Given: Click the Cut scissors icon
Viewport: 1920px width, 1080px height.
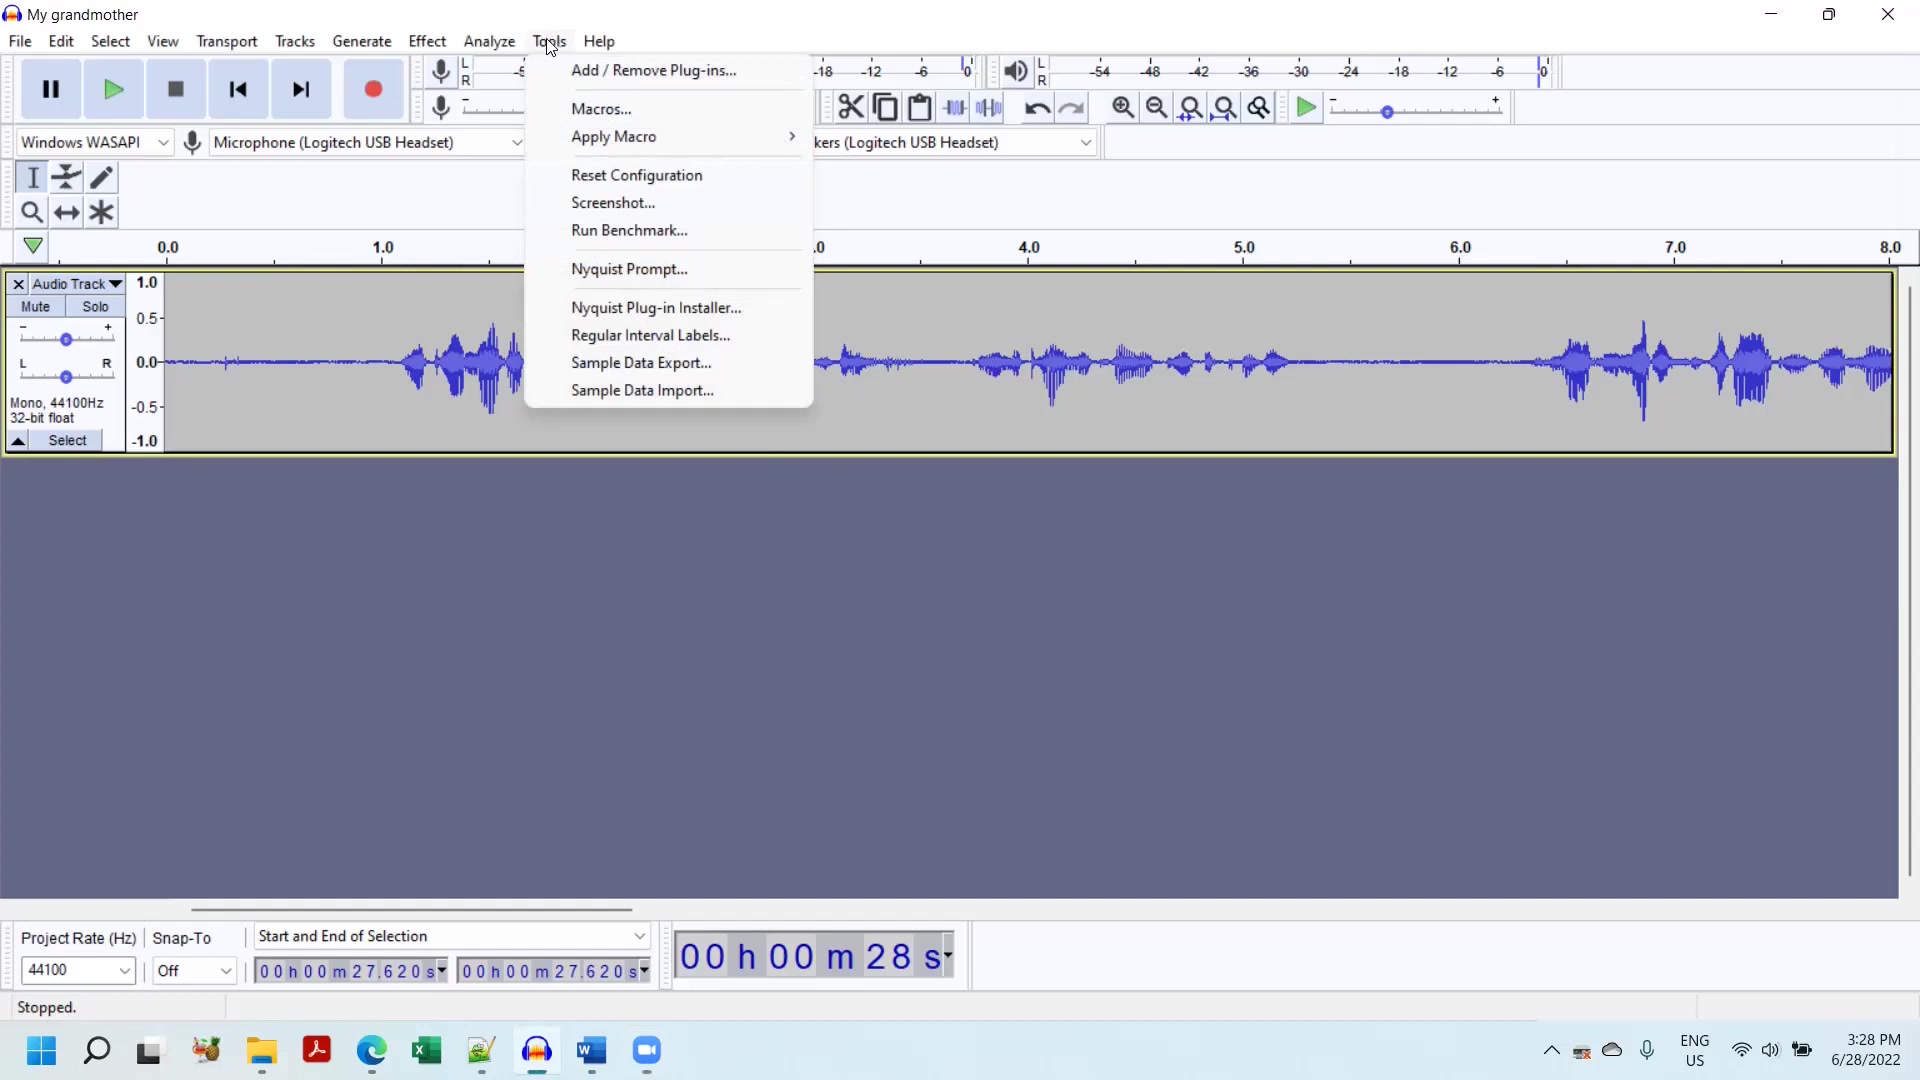Looking at the screenshot, I should [851, 108].
